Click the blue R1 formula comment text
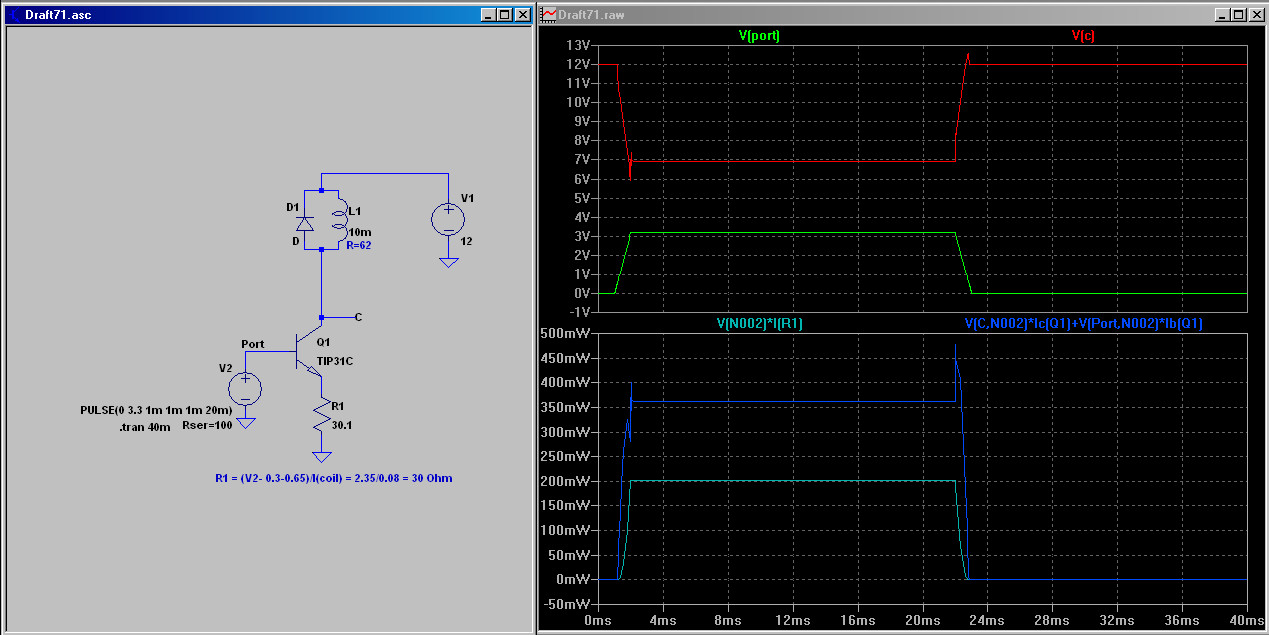The width and height of the screenshot is (1269, 635). pos(333,478)
